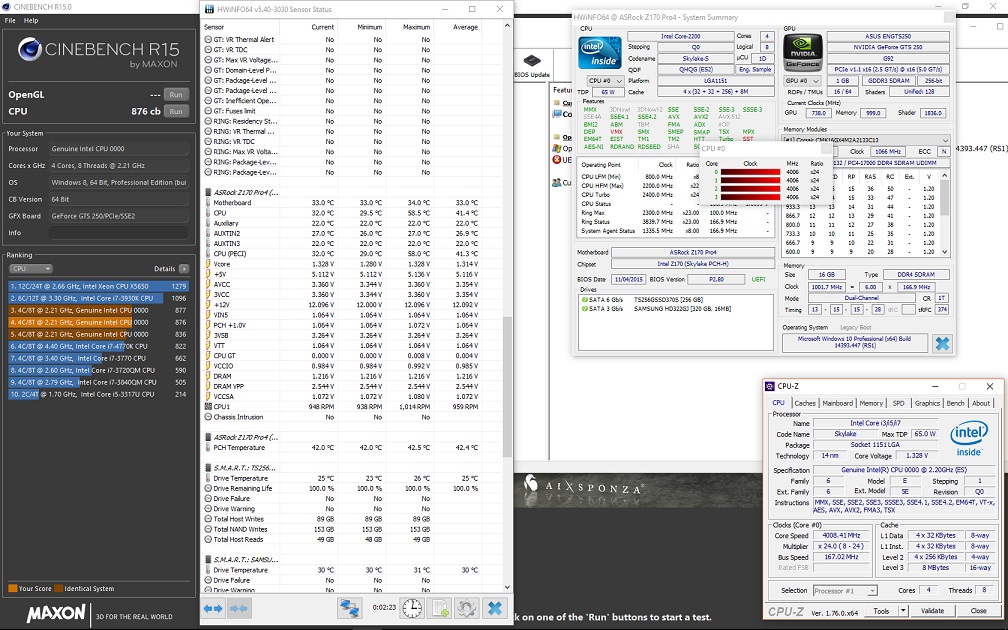Run the CPU benchmark

[176, 111]
